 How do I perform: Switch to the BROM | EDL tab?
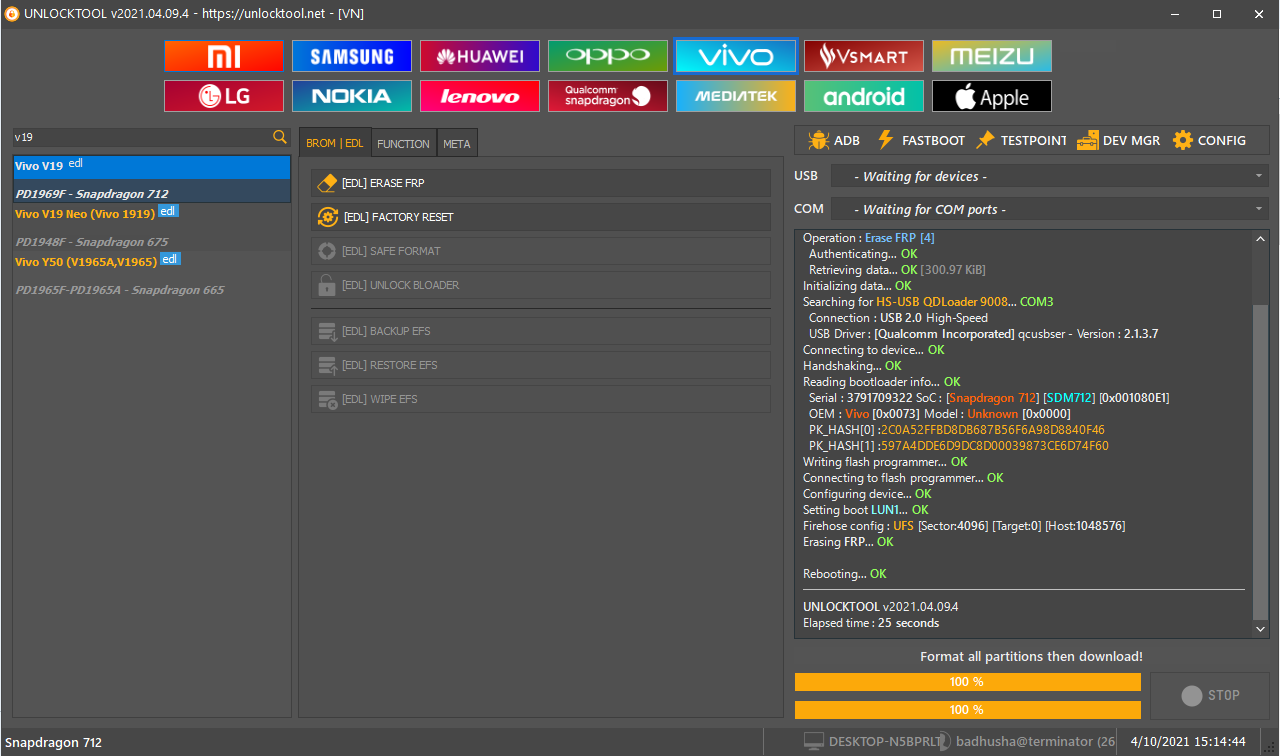[335, 143]
